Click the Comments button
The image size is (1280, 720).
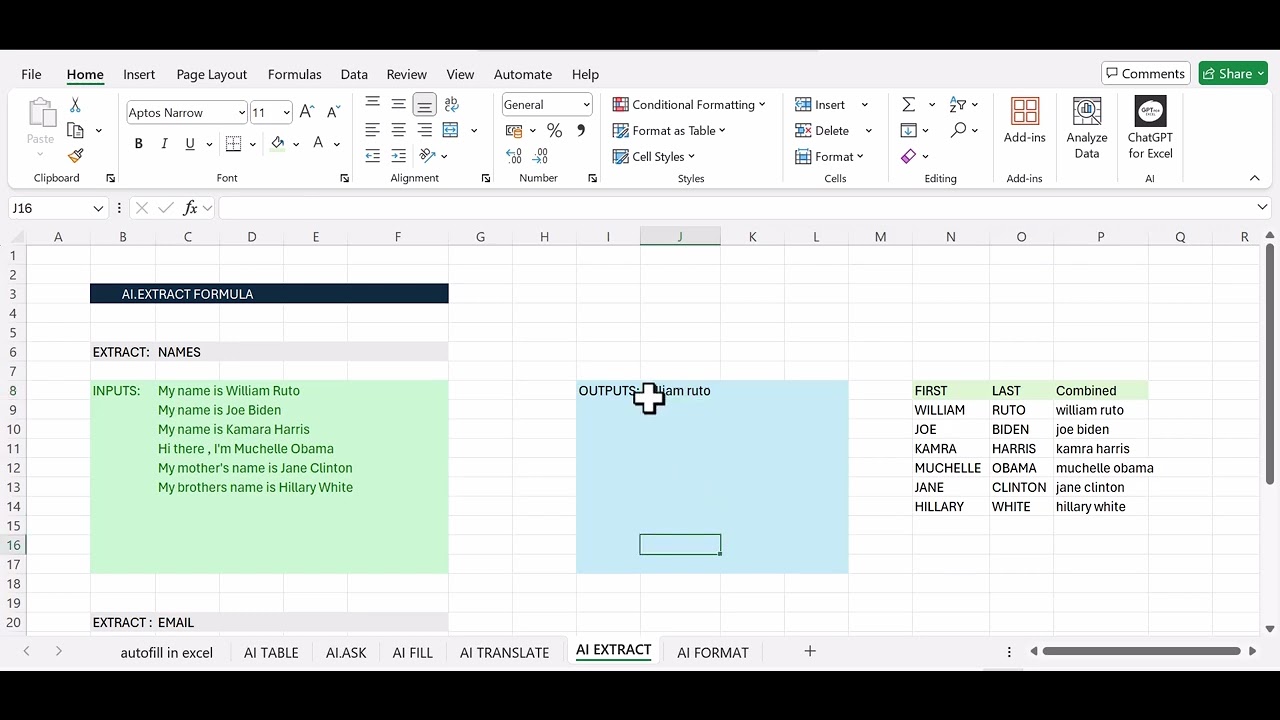pyautogui.click(x=1144, y=73)
